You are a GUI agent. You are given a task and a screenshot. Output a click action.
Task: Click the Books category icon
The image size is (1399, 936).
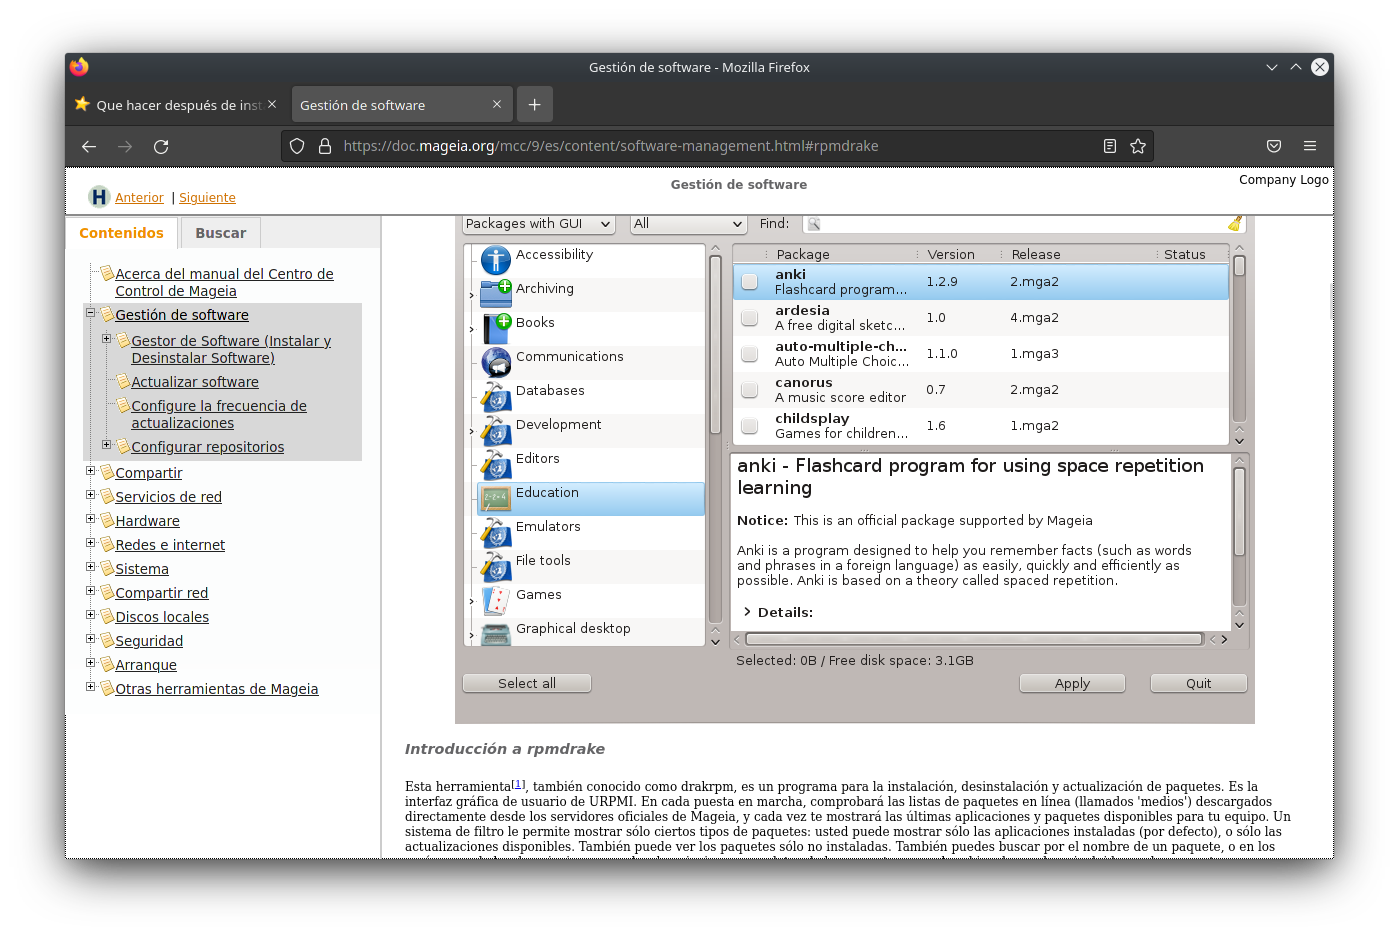point(496,327)
